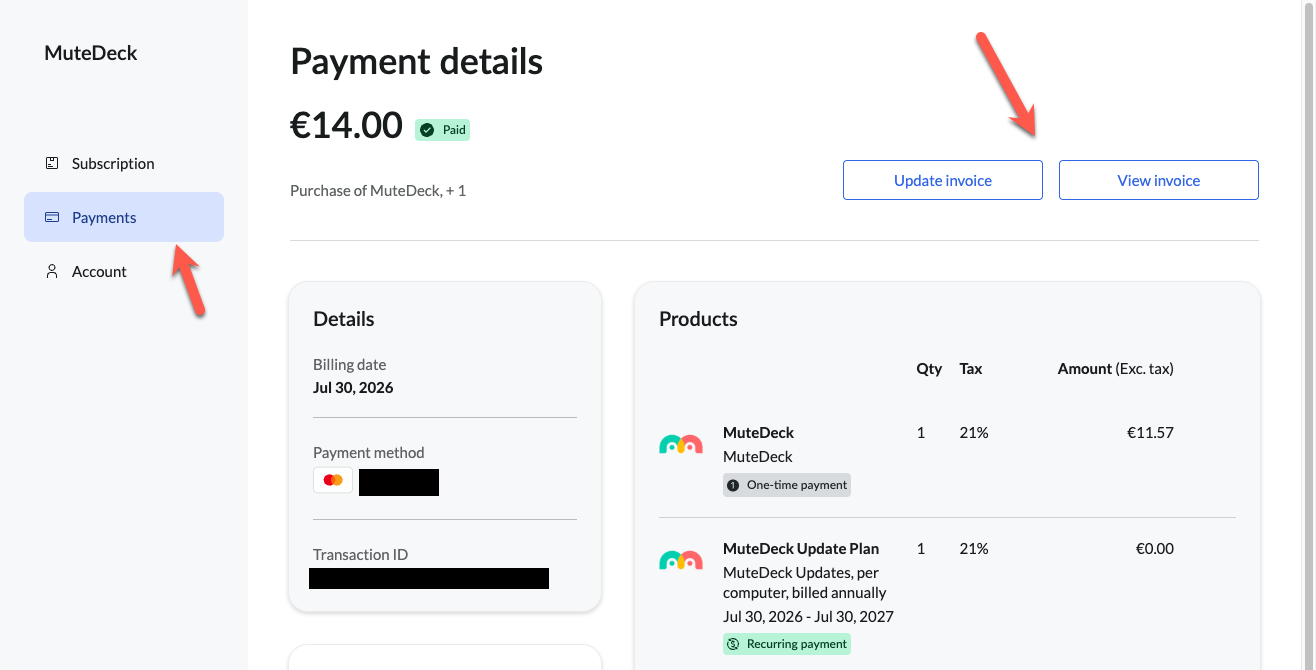1316x670 pixels.
Task: Click the One-time payment badge icon
Action: coord(733,485)
